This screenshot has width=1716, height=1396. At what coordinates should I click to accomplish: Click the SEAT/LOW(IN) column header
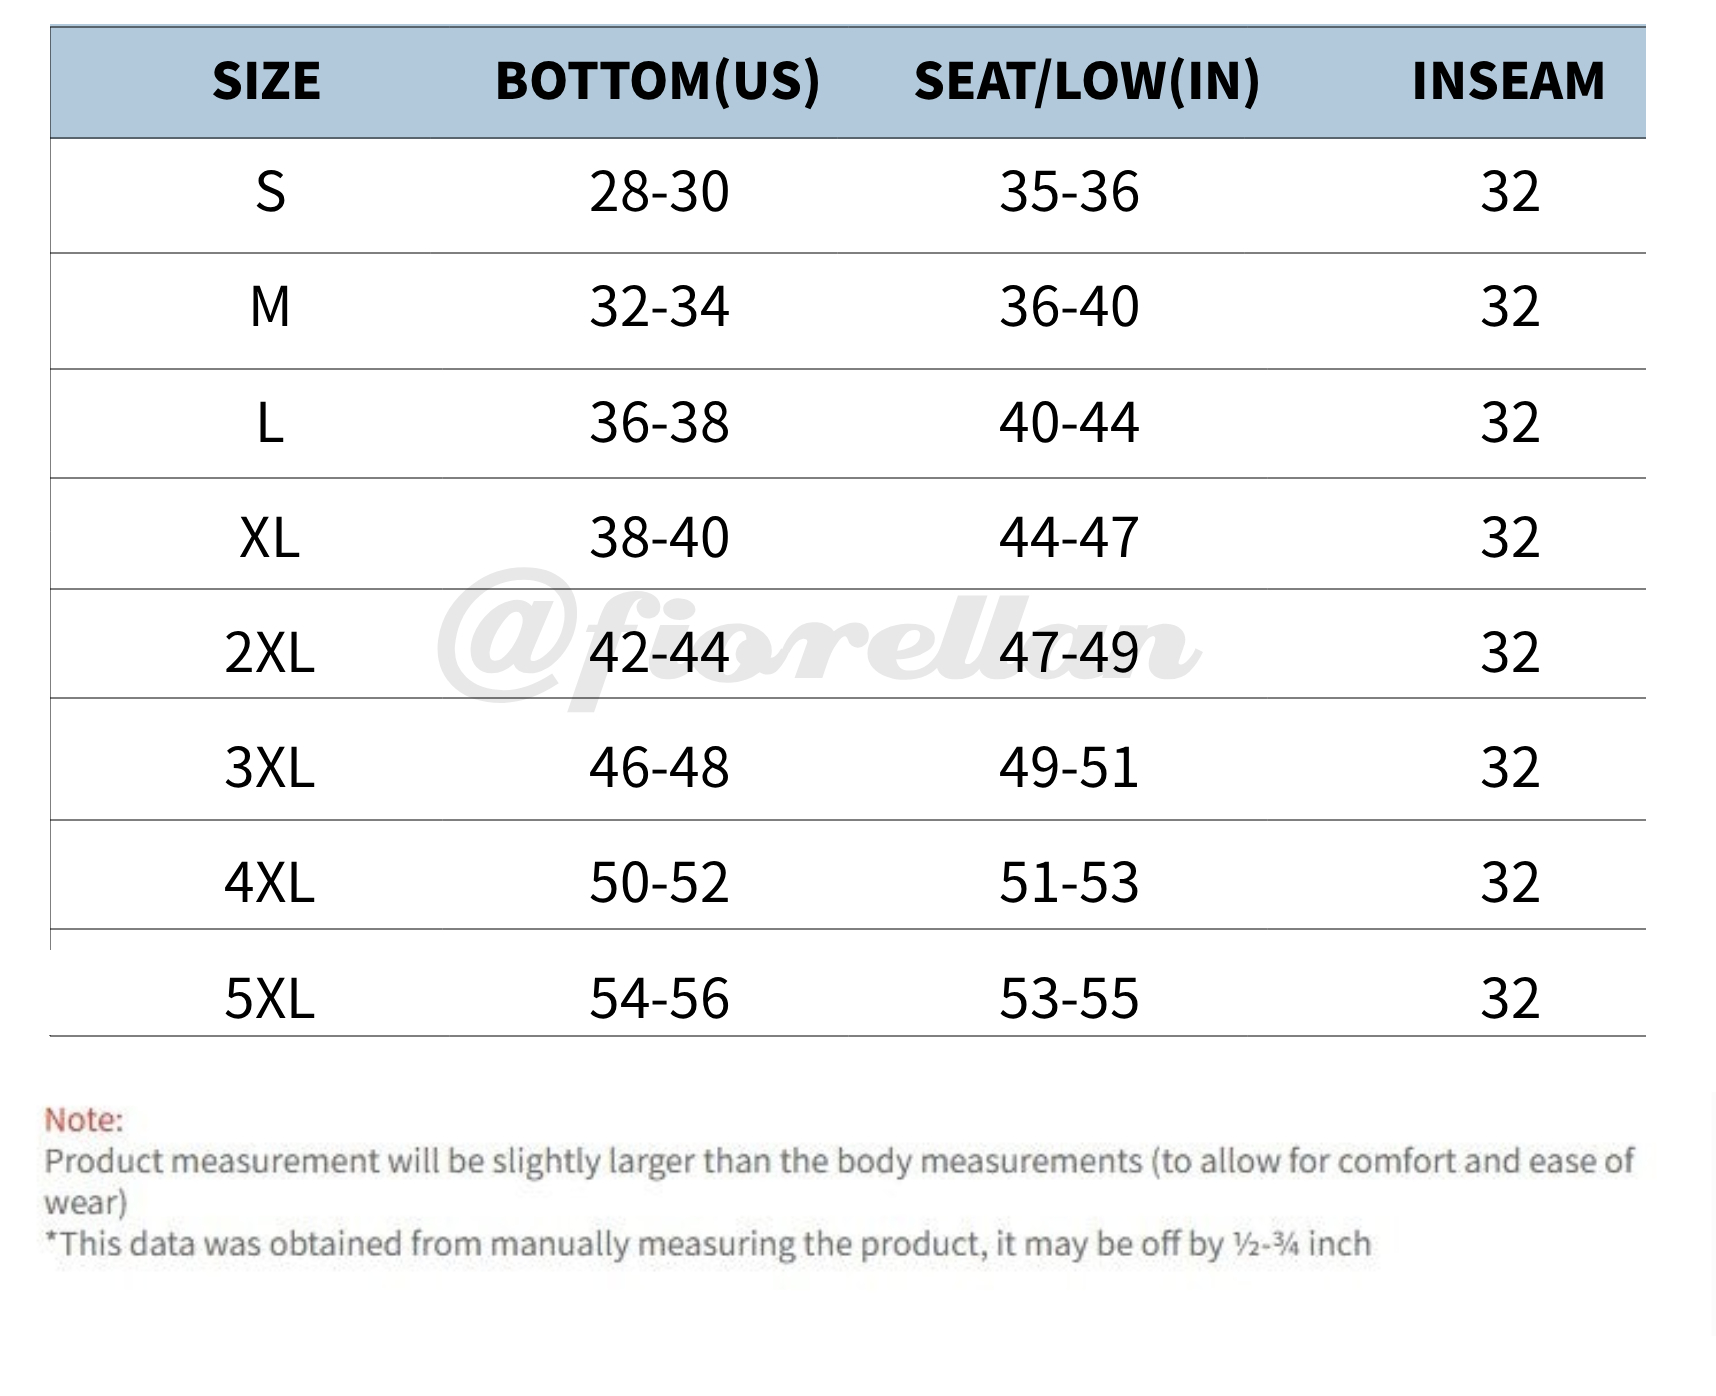coord(1086,81)
